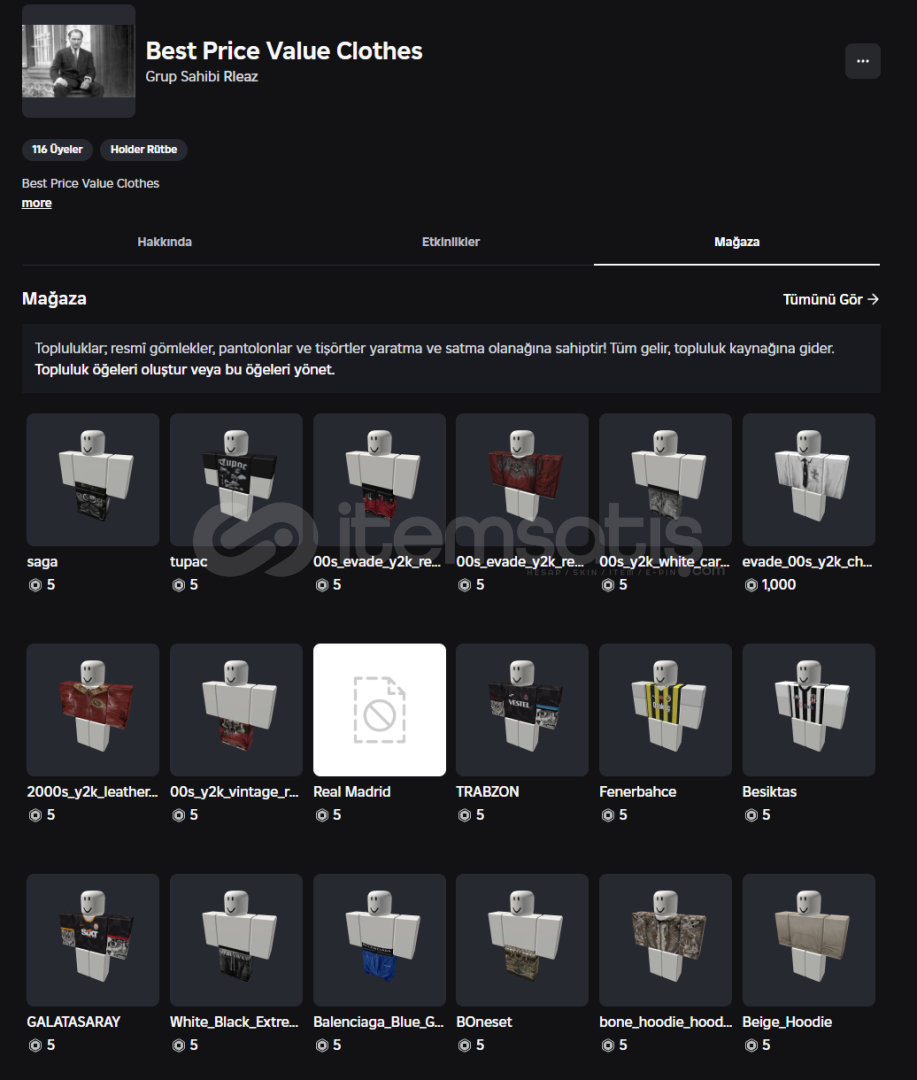Click the BOneset item name
The image size is (917, 1080).
click(484, 1022)
